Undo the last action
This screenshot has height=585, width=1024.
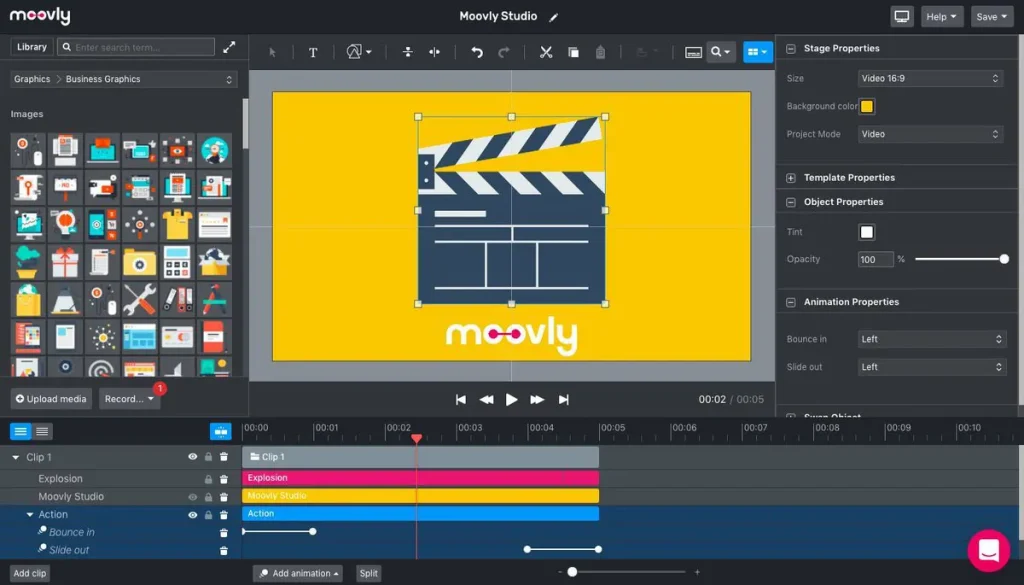(x=477, y=52)
